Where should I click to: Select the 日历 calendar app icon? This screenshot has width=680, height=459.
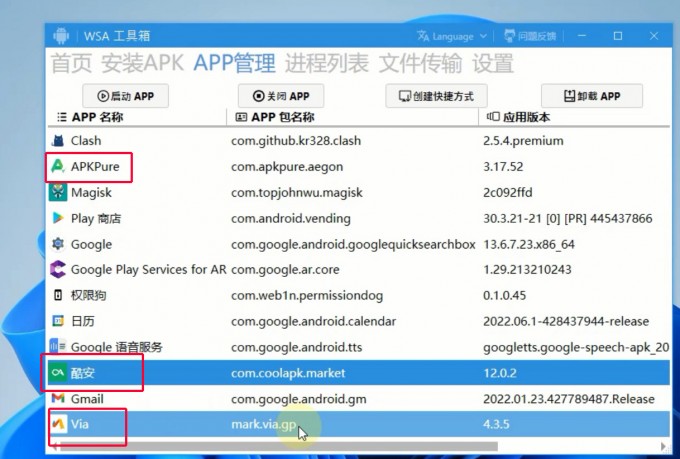(x=58, y=321)
